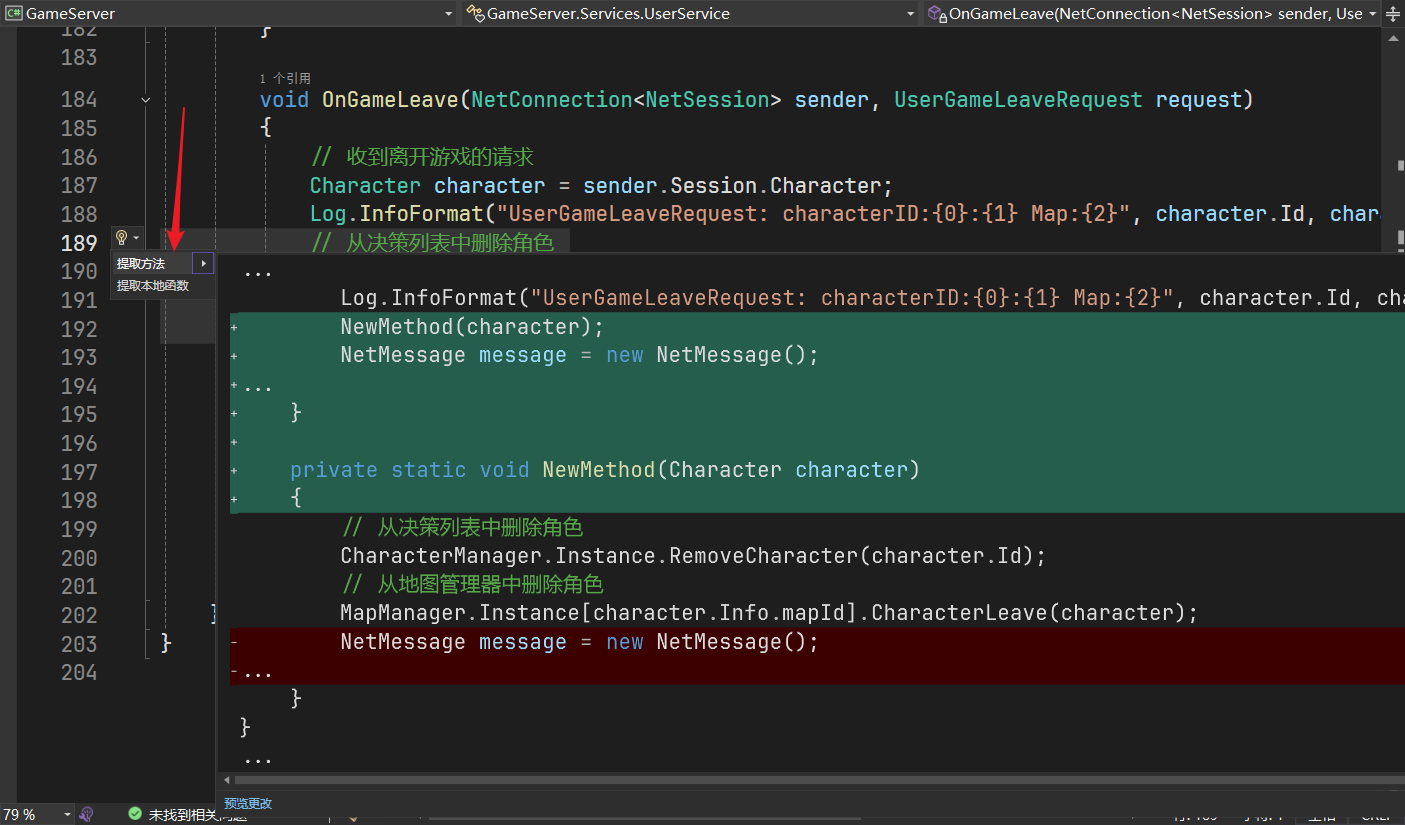Image resolution: width=1405 pixels, height=825 pixels.
Task: Open the OnGameLeave member dropdown
Action: point(1371,14)
